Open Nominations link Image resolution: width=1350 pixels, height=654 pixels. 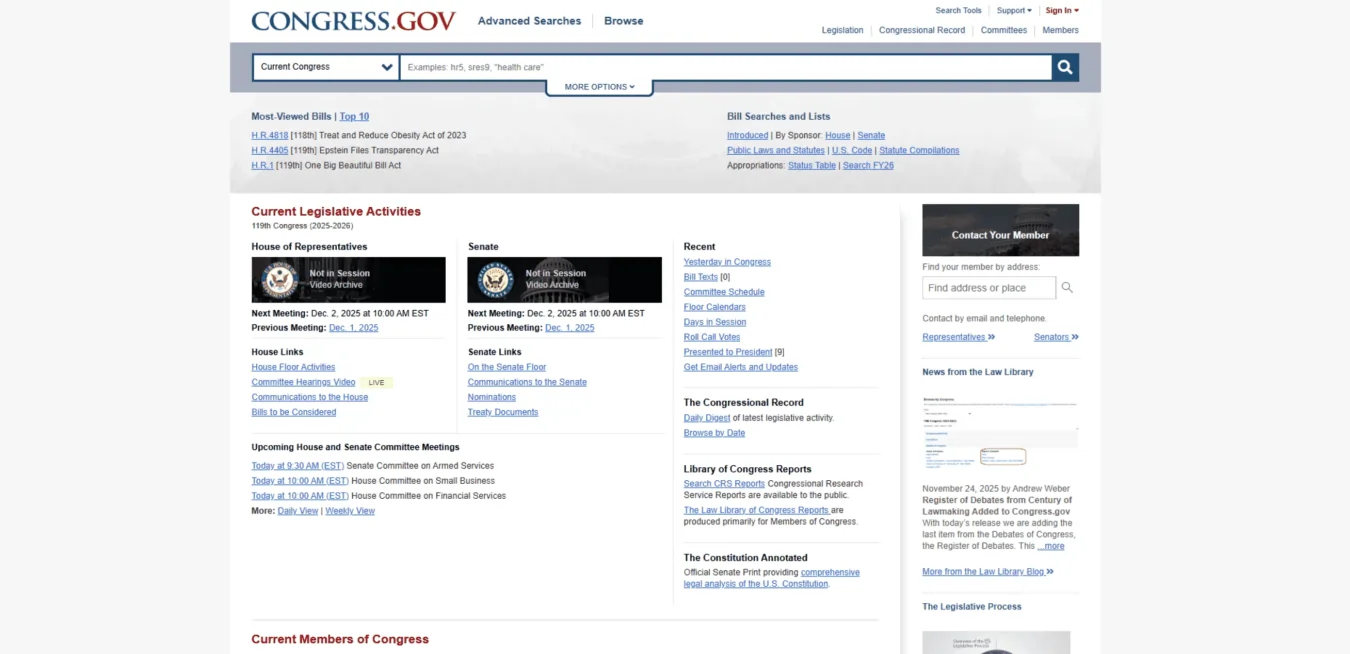point(492,397)
